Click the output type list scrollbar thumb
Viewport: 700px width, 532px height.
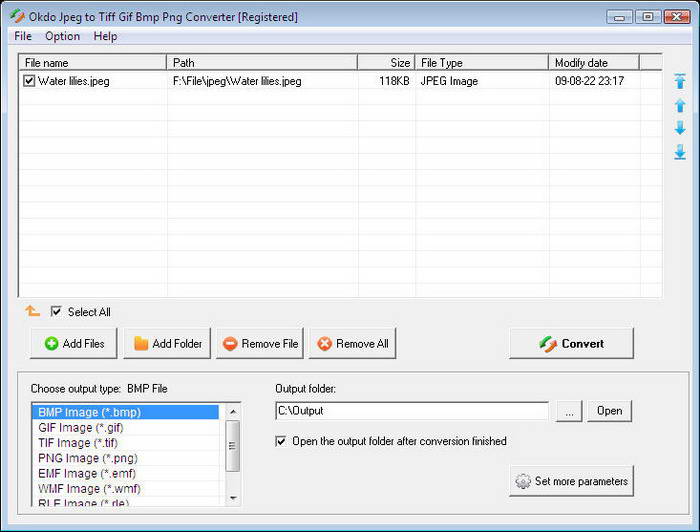click(233, 445)
